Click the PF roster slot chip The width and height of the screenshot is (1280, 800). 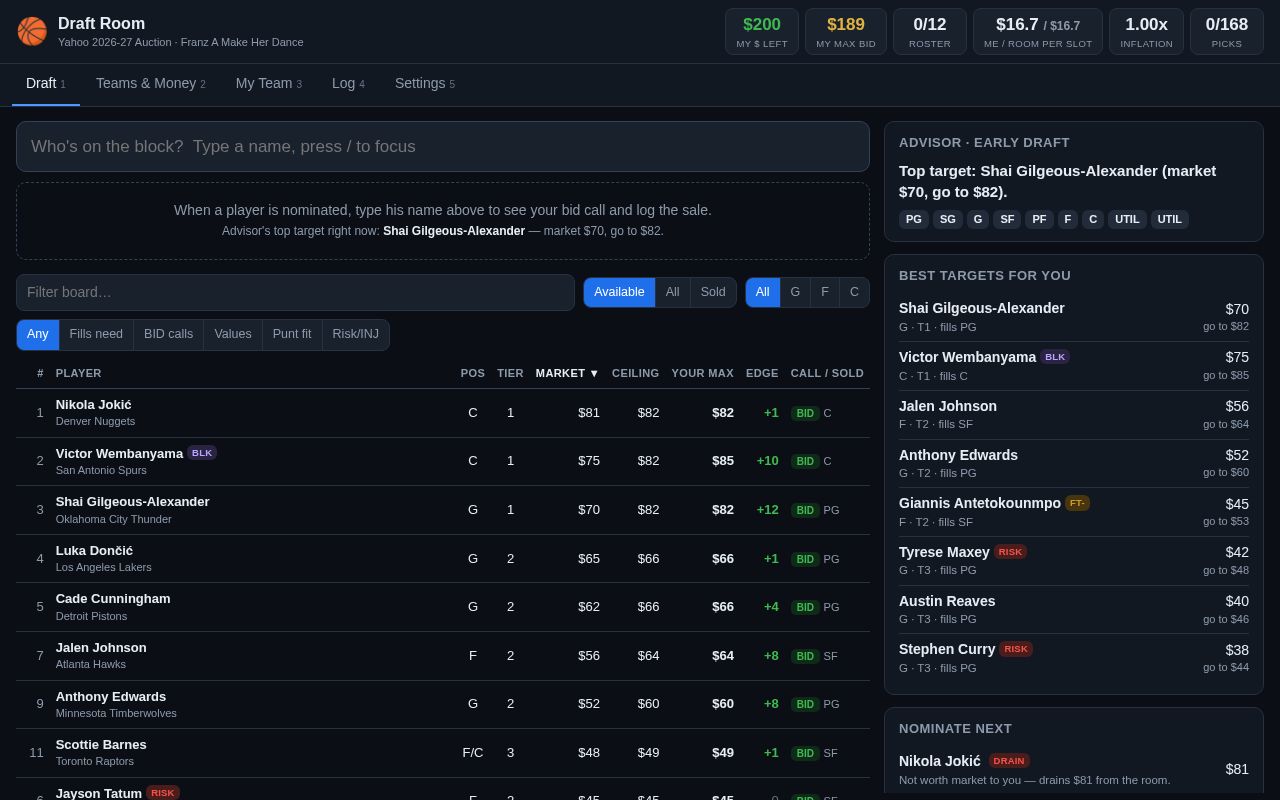[1039, 219]
